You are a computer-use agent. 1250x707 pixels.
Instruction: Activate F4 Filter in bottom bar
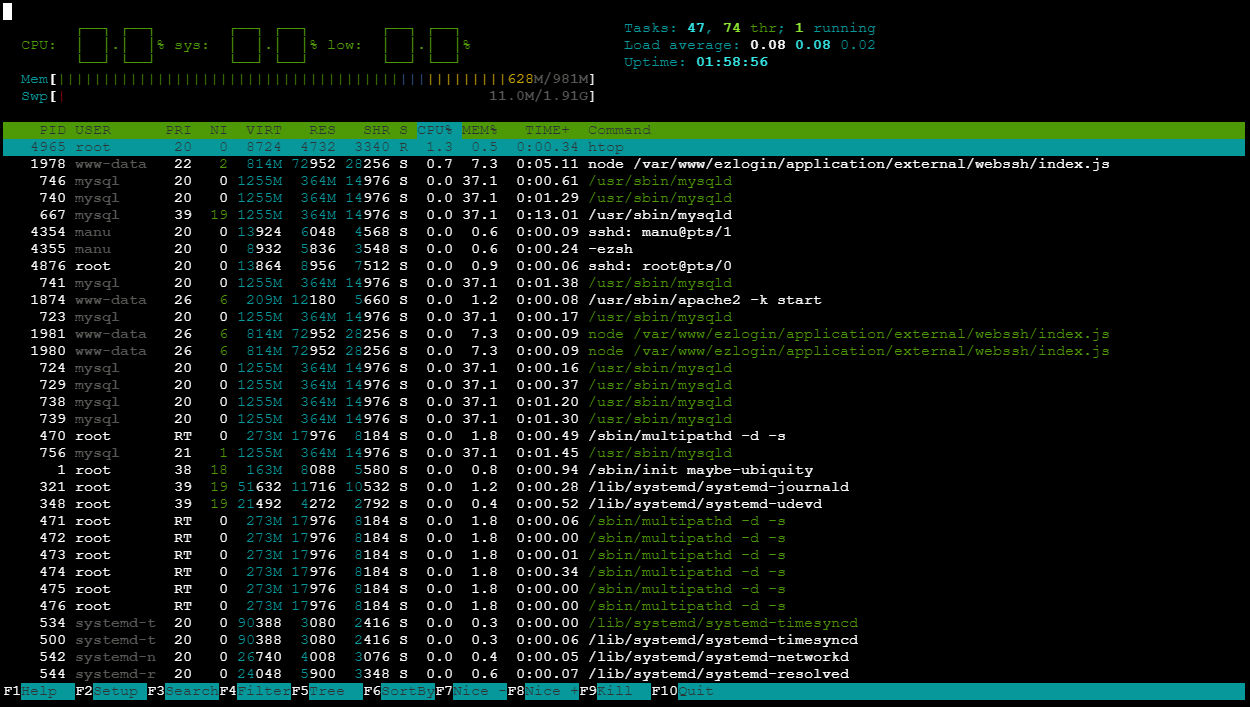[255, 691]
